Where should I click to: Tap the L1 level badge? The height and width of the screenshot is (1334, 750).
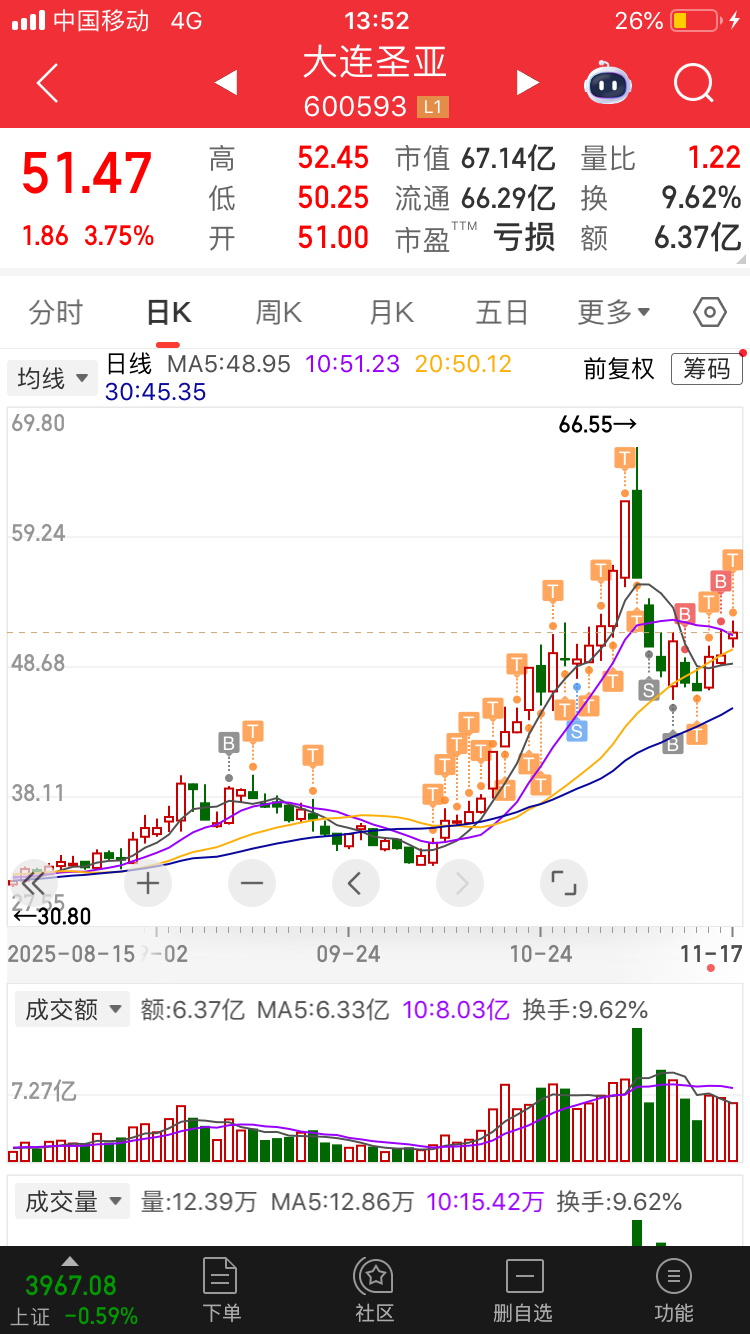pyautogui.click(x=432, y=107)
